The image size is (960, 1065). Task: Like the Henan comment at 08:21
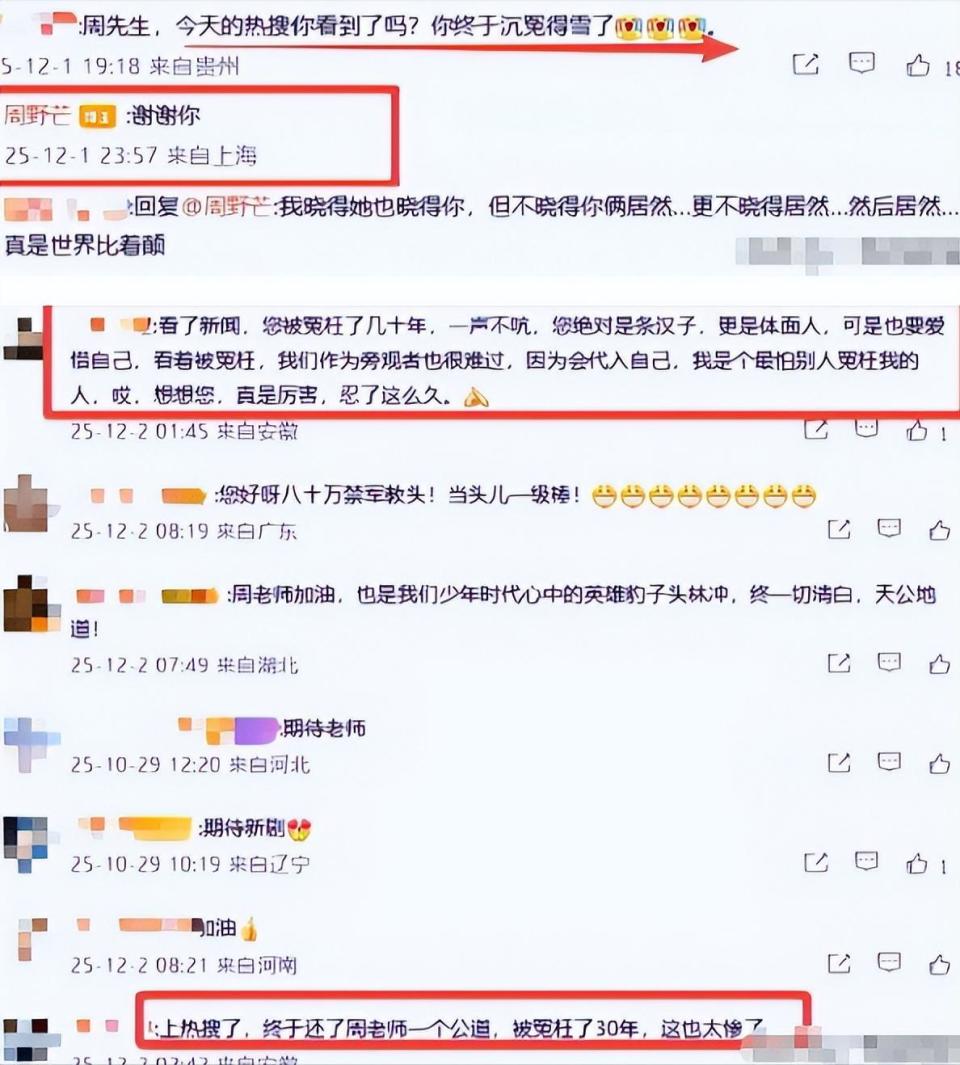(940, 963)
